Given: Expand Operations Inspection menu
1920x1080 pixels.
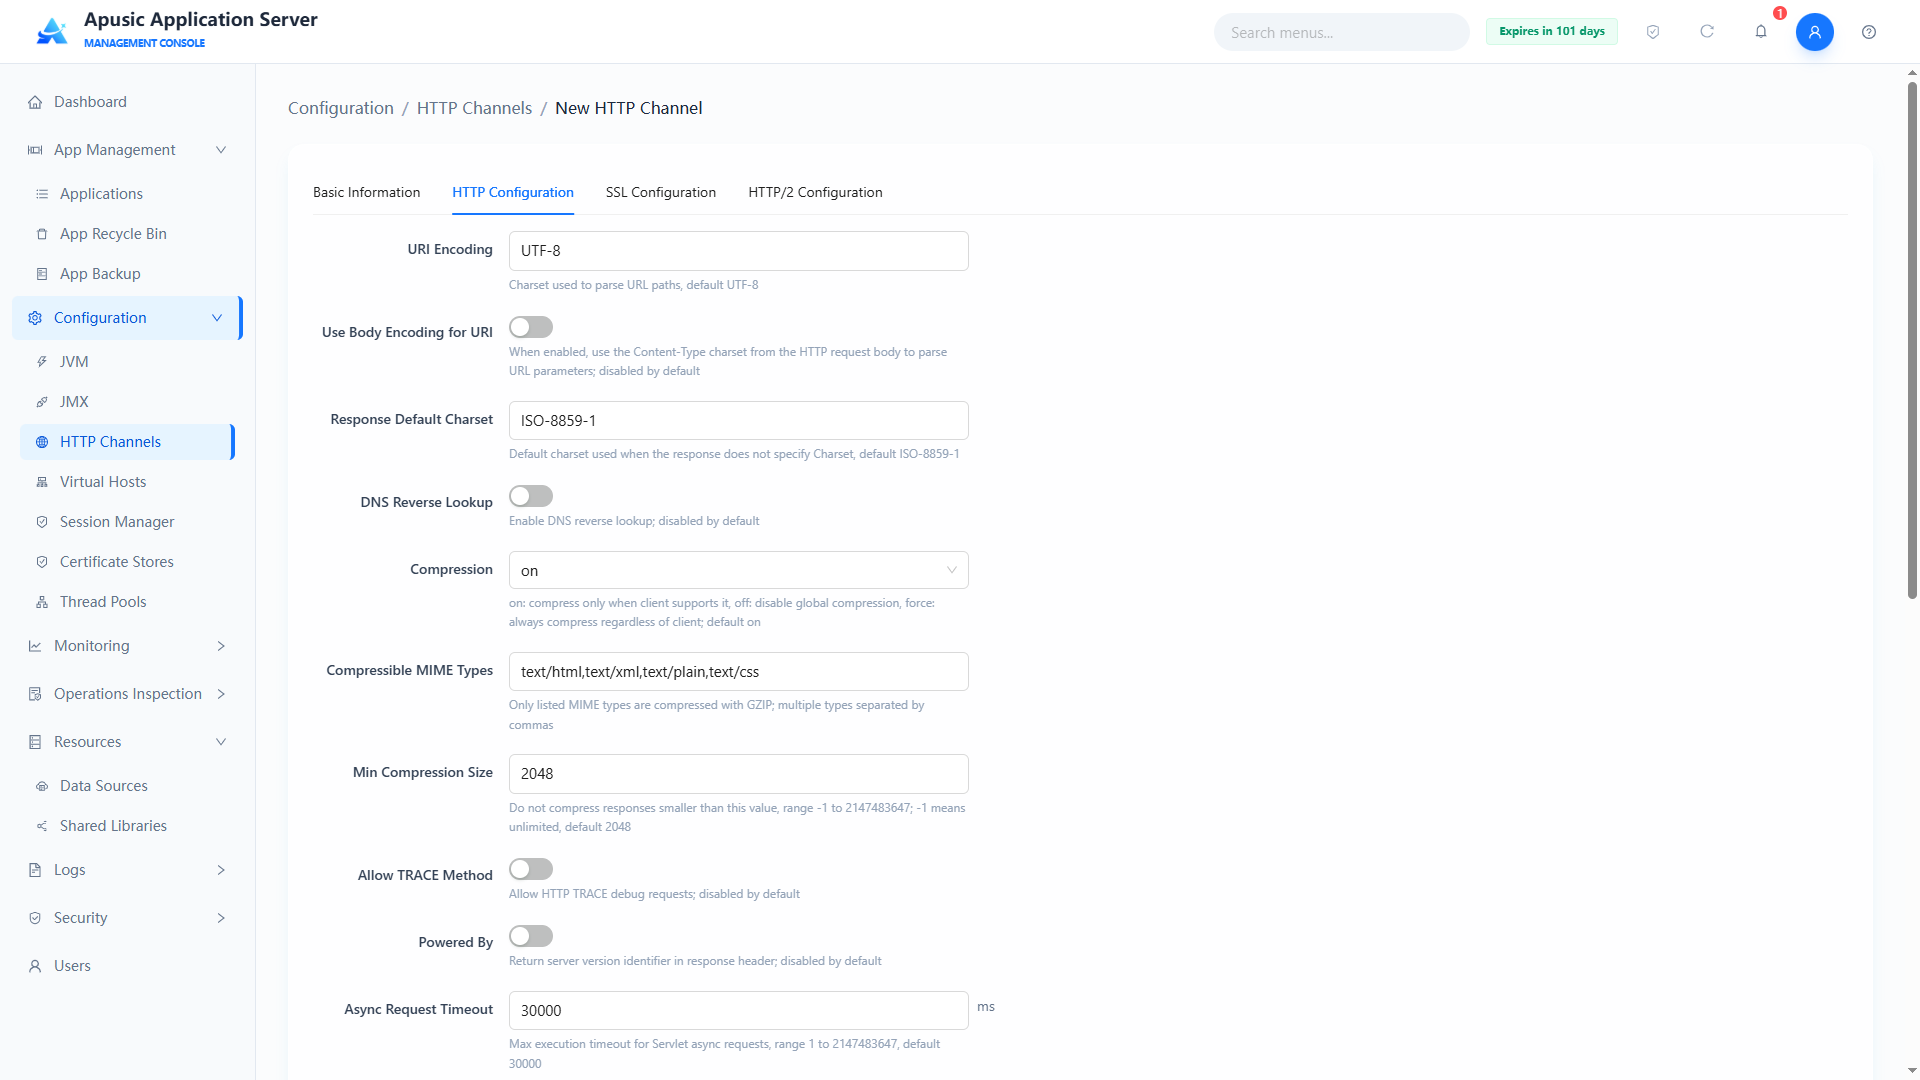Looking at the screenshot, I should click(221, 694).
